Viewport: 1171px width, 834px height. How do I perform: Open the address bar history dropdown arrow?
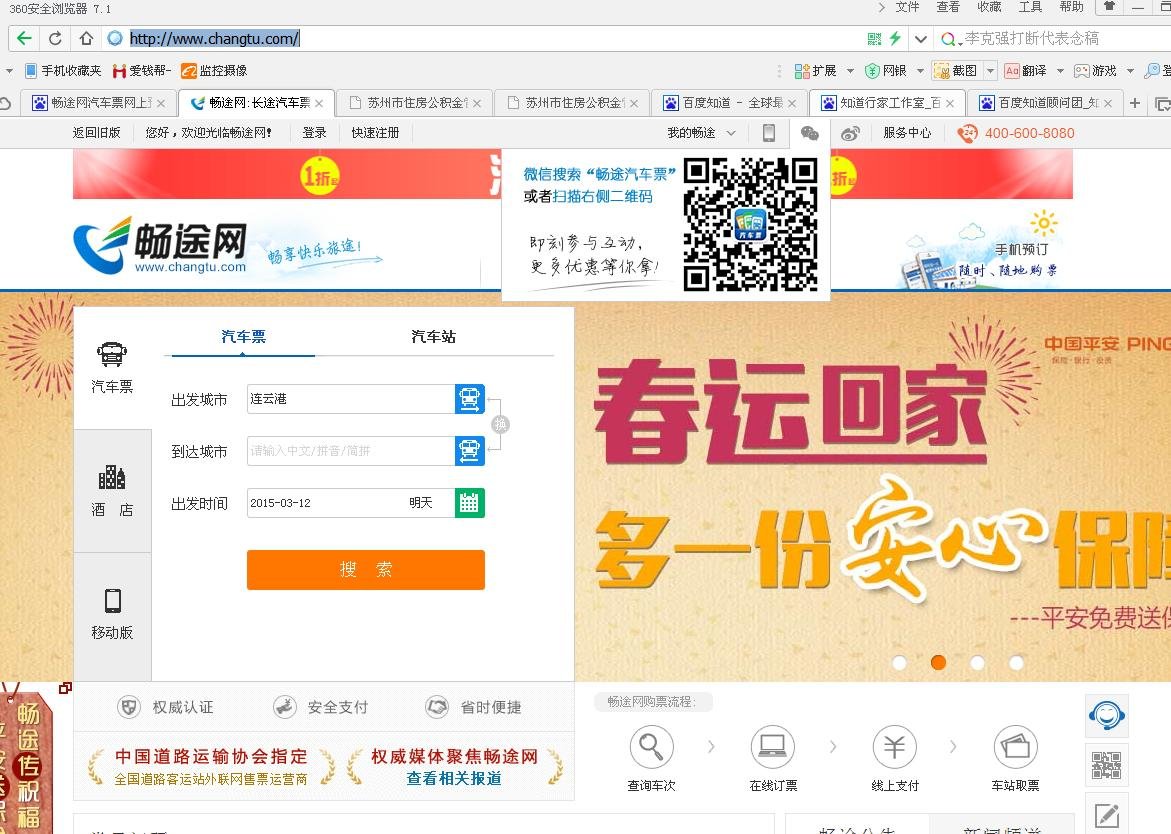click(x=920, y=38)
